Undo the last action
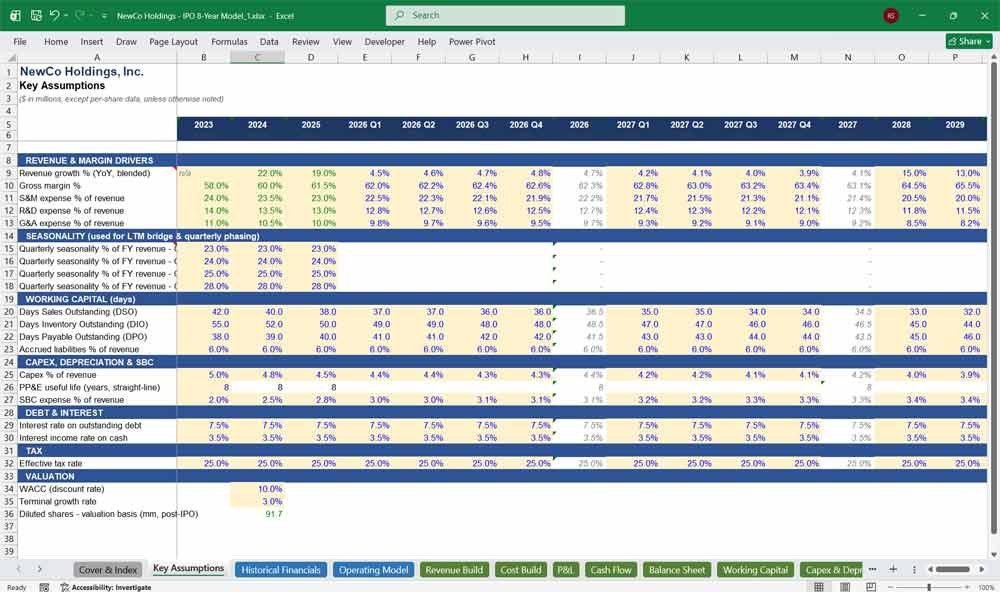 54,15
